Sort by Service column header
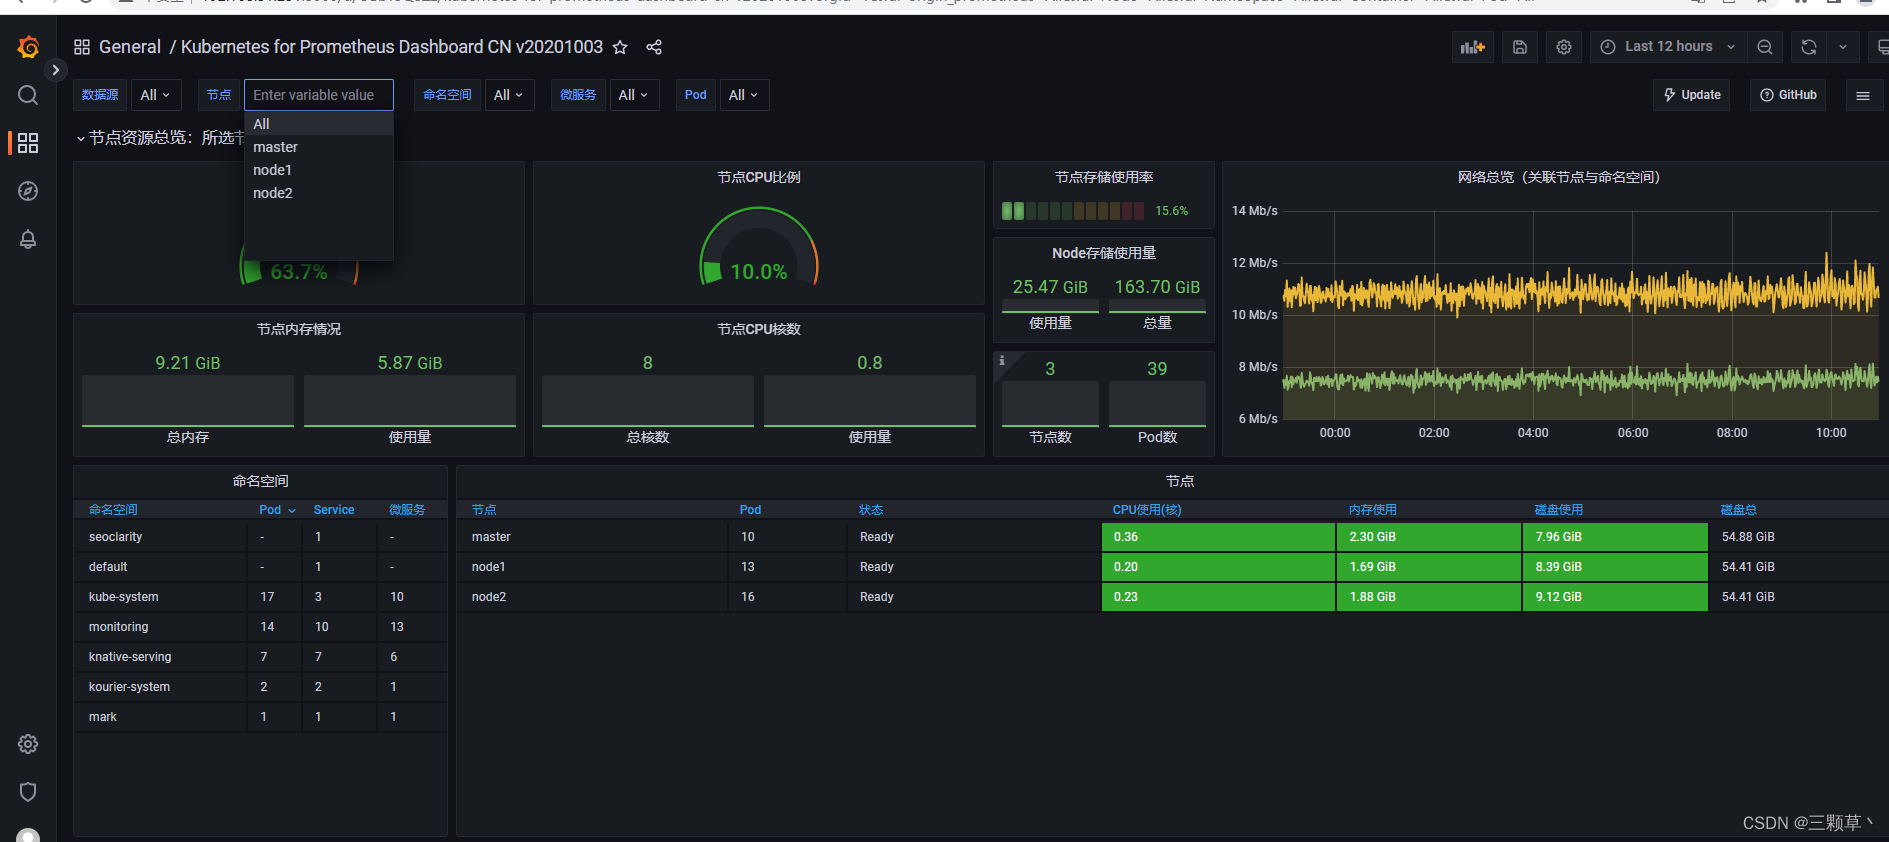This screenshot has width=1889, height=842. 334,510
